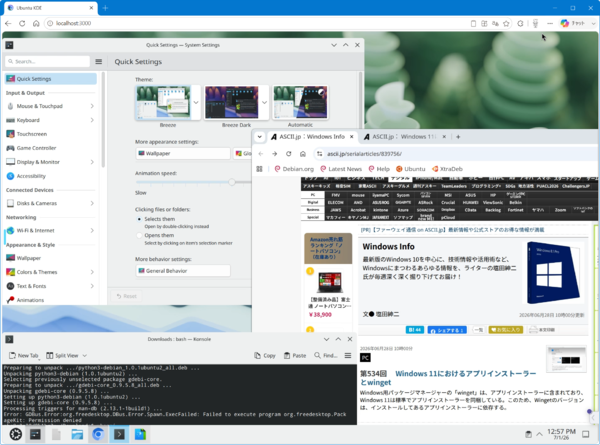Open the Latest News bookmark

click(x=341, y=169)
